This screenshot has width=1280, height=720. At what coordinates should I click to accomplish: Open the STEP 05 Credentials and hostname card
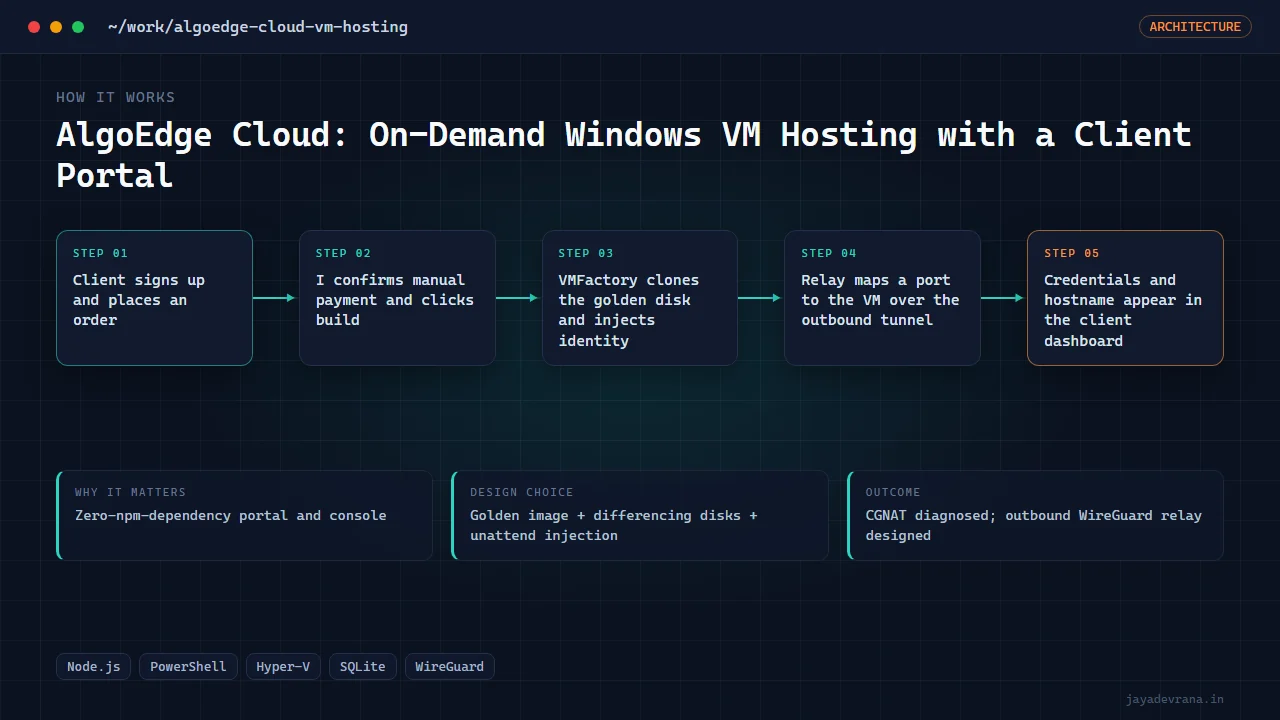[x=1125, y=298]
